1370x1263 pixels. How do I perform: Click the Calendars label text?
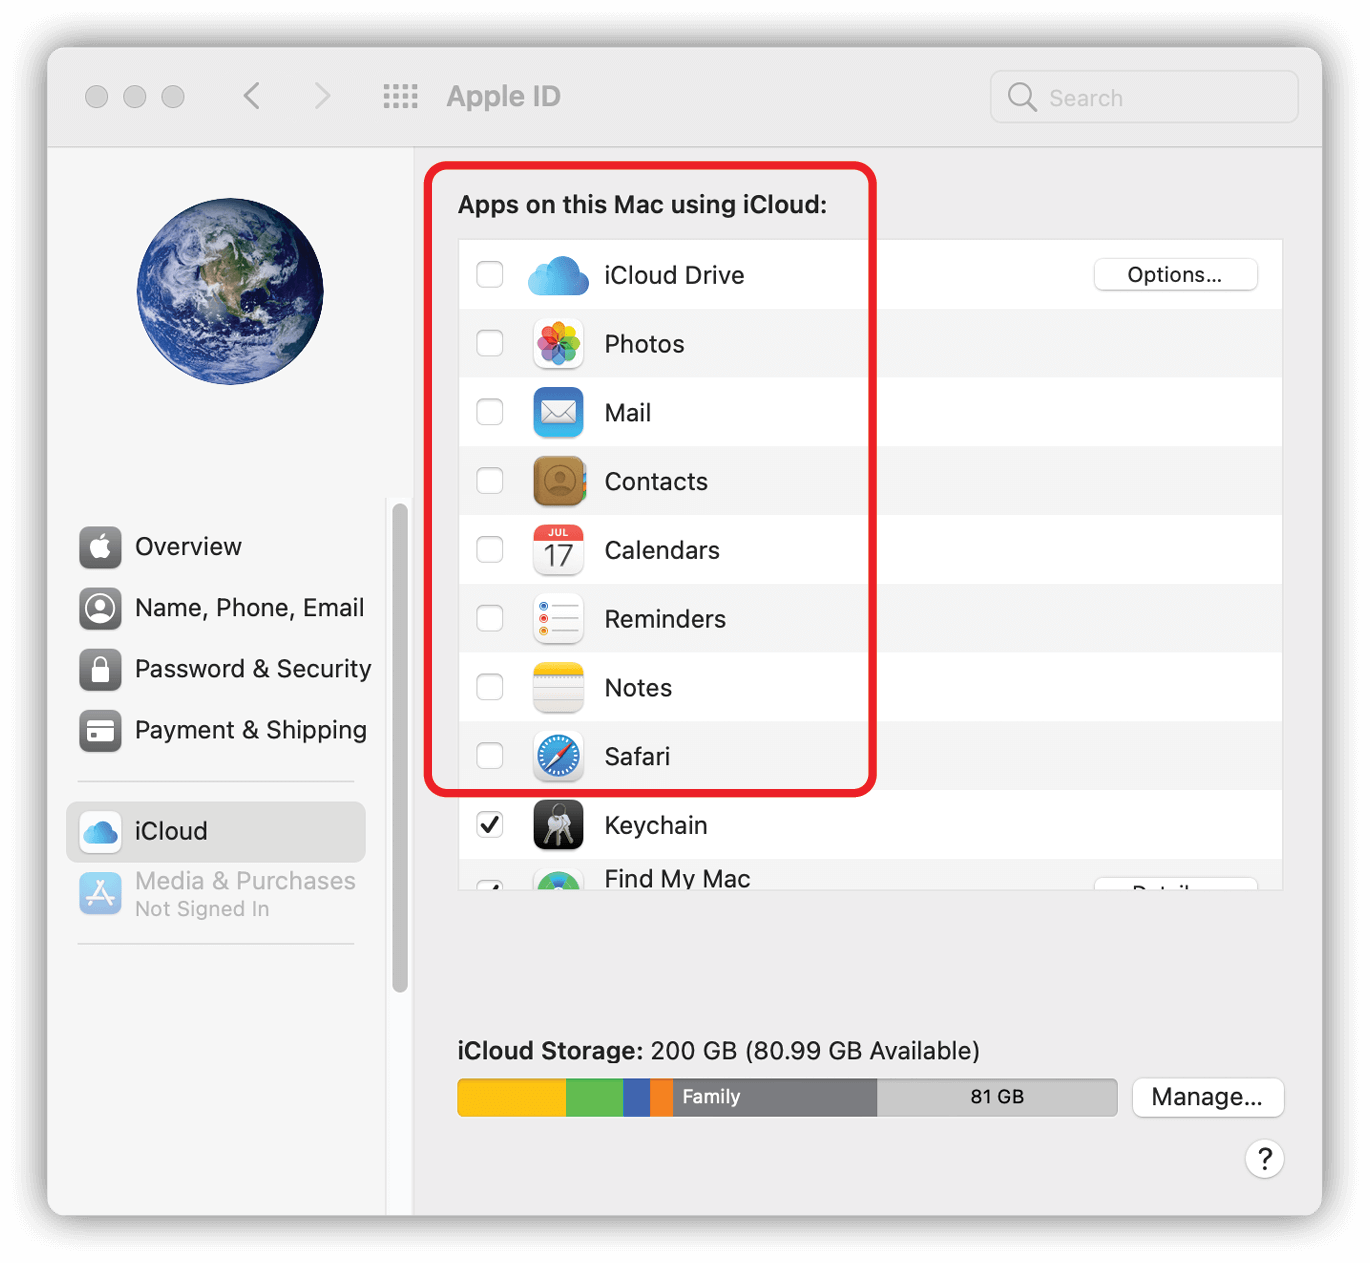point(662,550)
